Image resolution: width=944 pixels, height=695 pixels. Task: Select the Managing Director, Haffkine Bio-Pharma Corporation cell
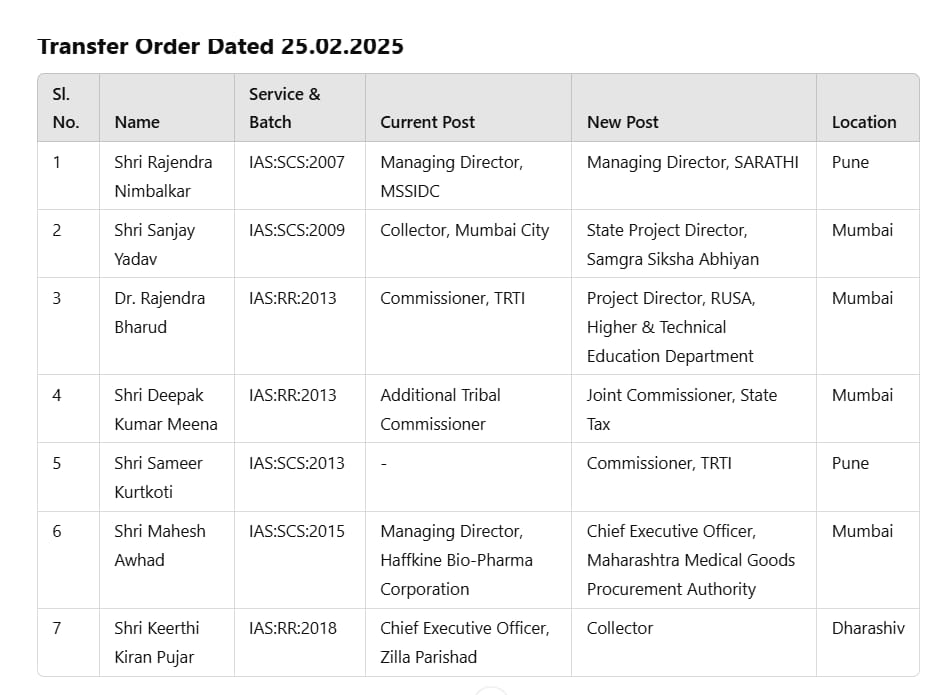pos(456,560)
